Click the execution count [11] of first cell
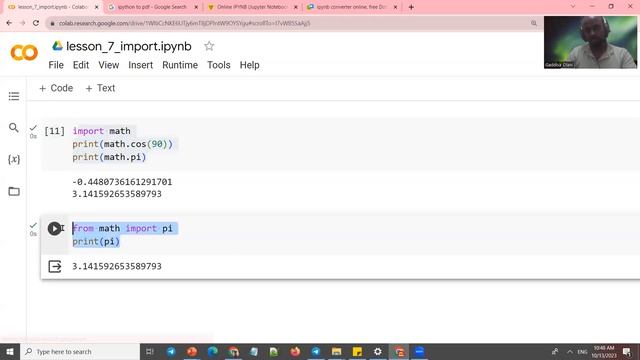This screenshot has width=640, height=360. pos(54,131)
